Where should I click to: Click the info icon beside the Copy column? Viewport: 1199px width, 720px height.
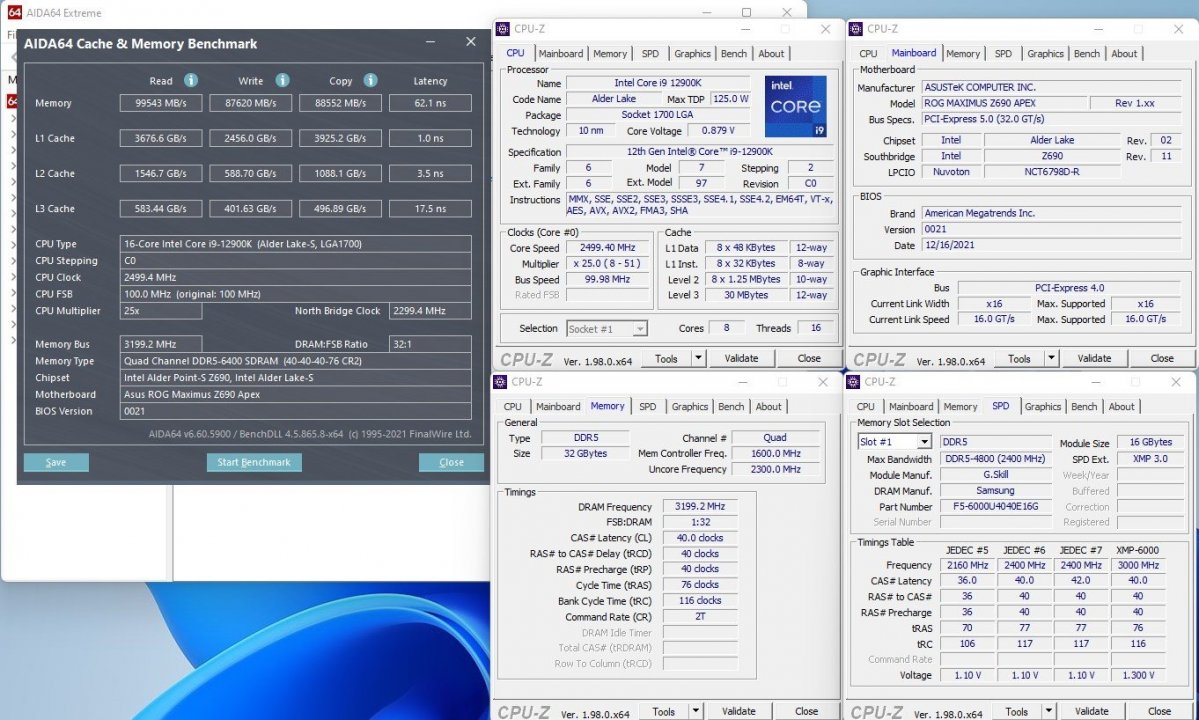click(371, 80)
